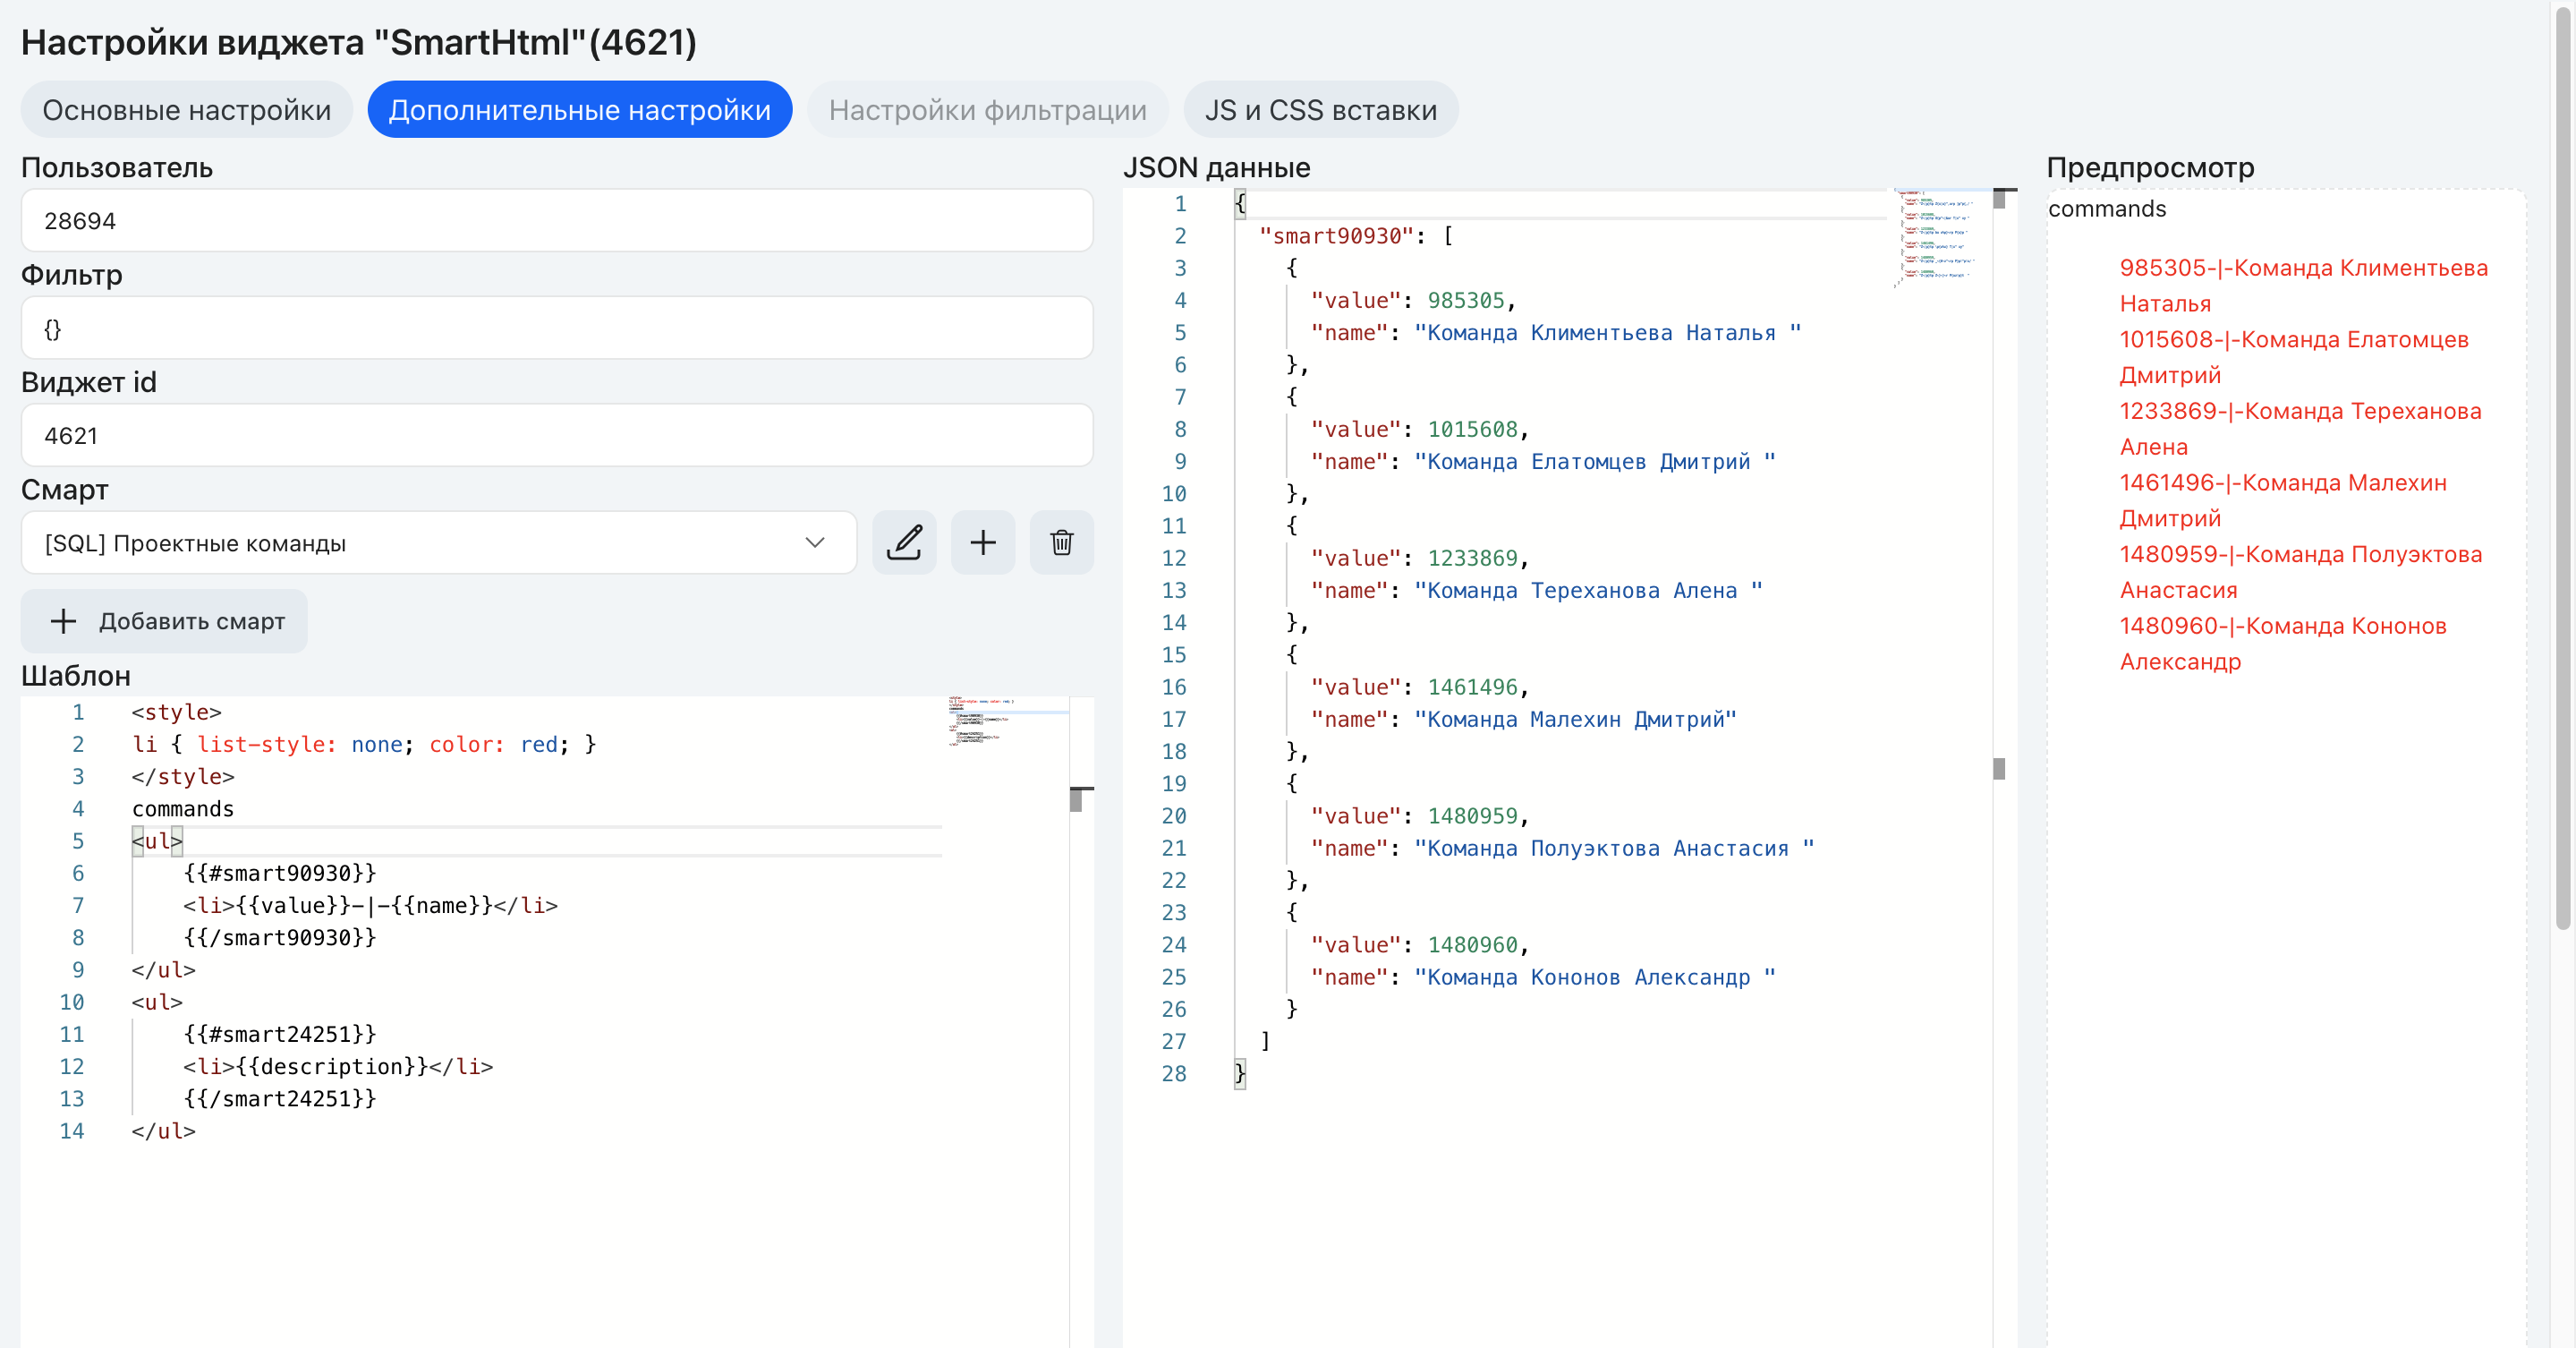Click JSON value 1480959
This screenshot has width=2576, height=1348.
(x=1472, y=817)
